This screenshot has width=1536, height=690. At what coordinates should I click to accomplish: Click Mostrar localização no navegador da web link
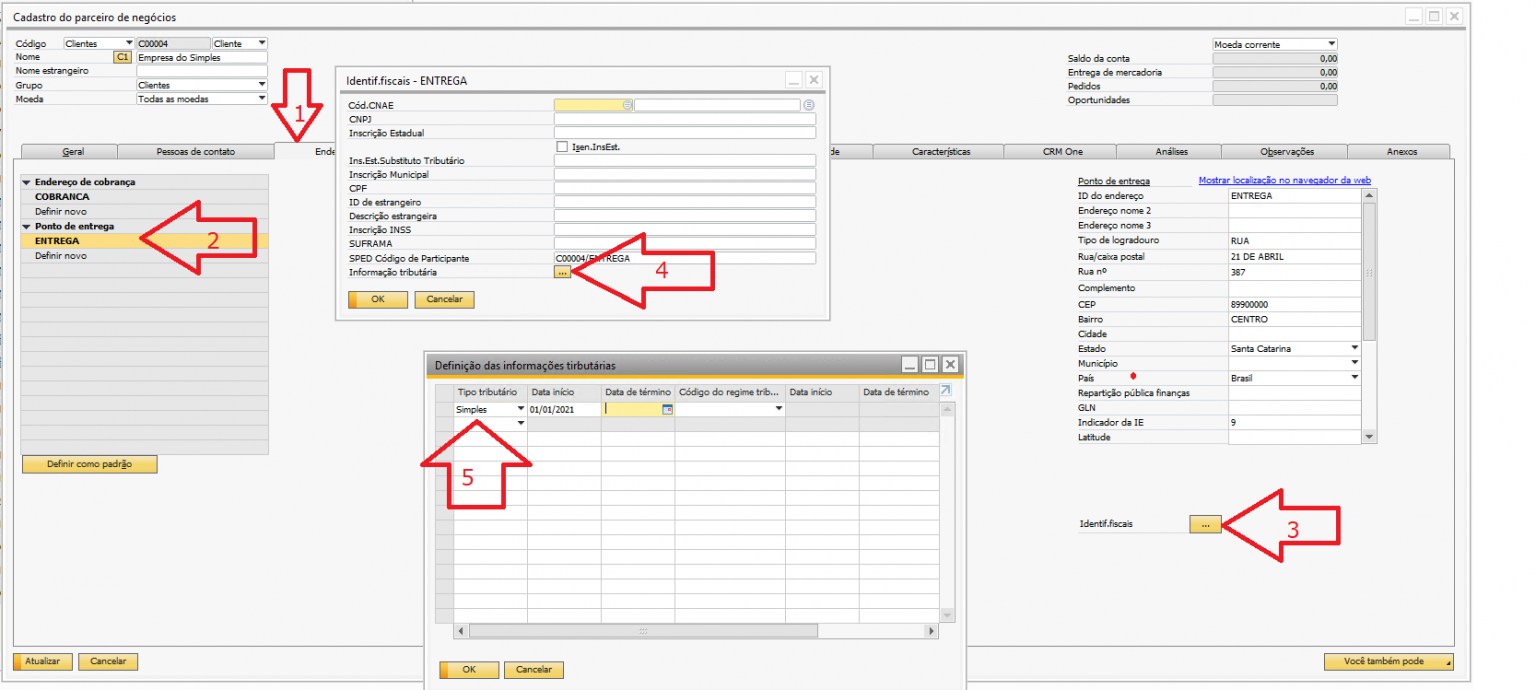[1284, 181]
